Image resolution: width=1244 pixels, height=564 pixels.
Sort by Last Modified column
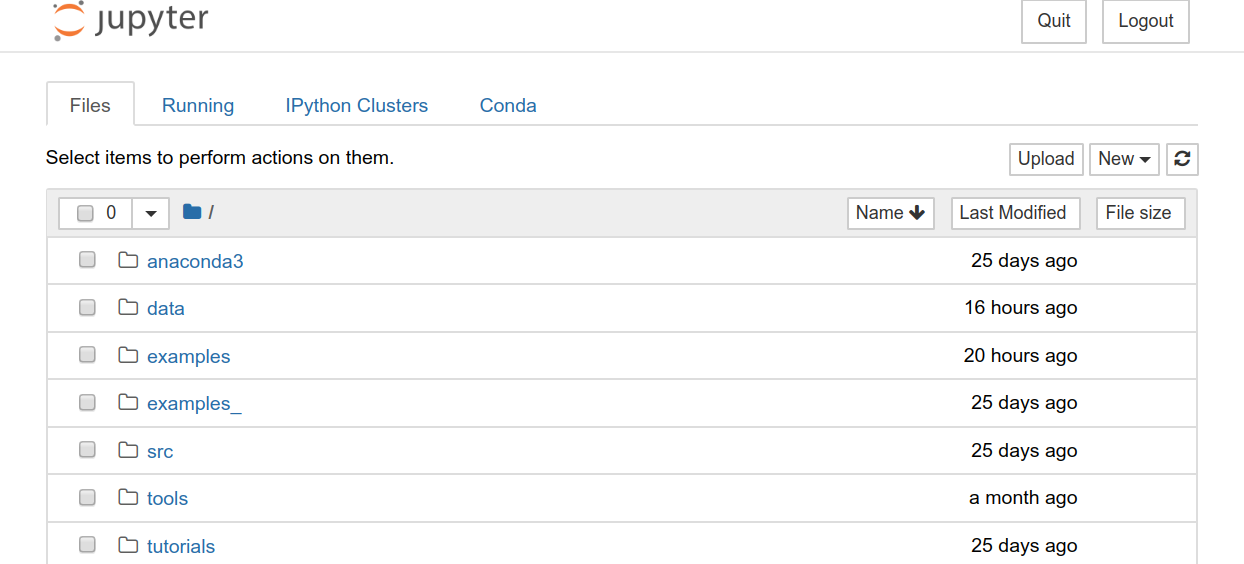(x=1014, y=213)
